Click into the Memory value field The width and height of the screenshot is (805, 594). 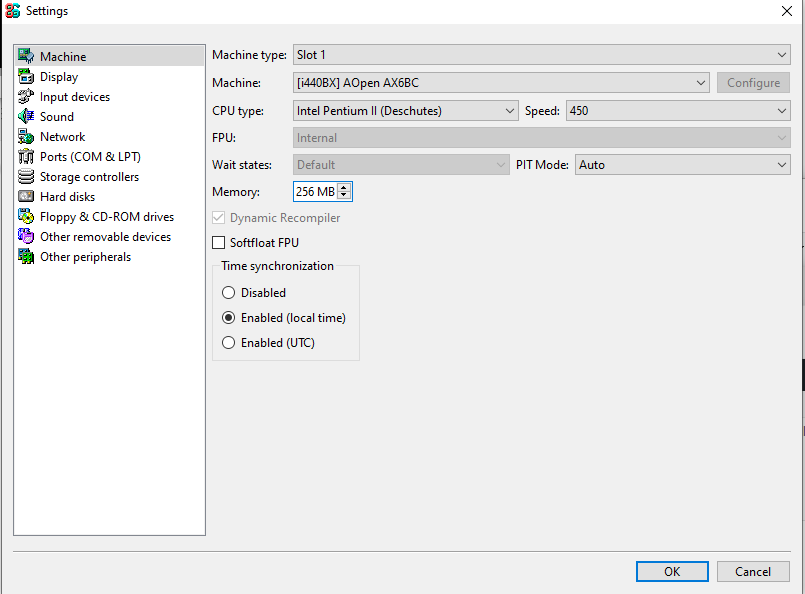point(315,191)
